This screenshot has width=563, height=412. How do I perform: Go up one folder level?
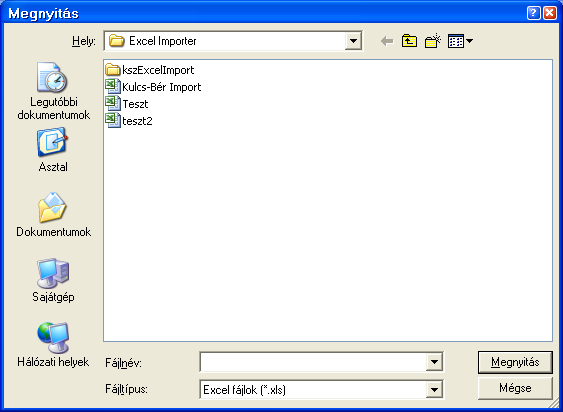[x=409, y=41]
